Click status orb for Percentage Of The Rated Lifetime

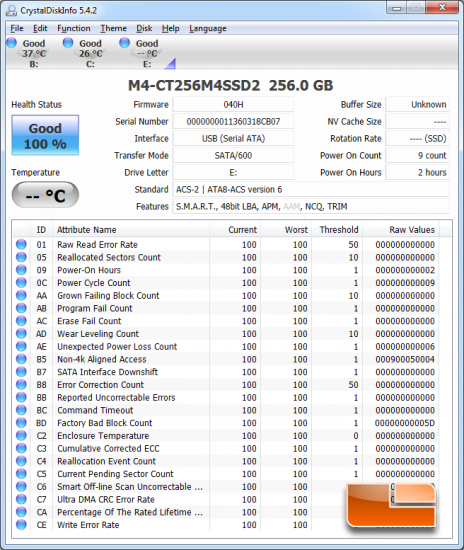tap(21, 512)
